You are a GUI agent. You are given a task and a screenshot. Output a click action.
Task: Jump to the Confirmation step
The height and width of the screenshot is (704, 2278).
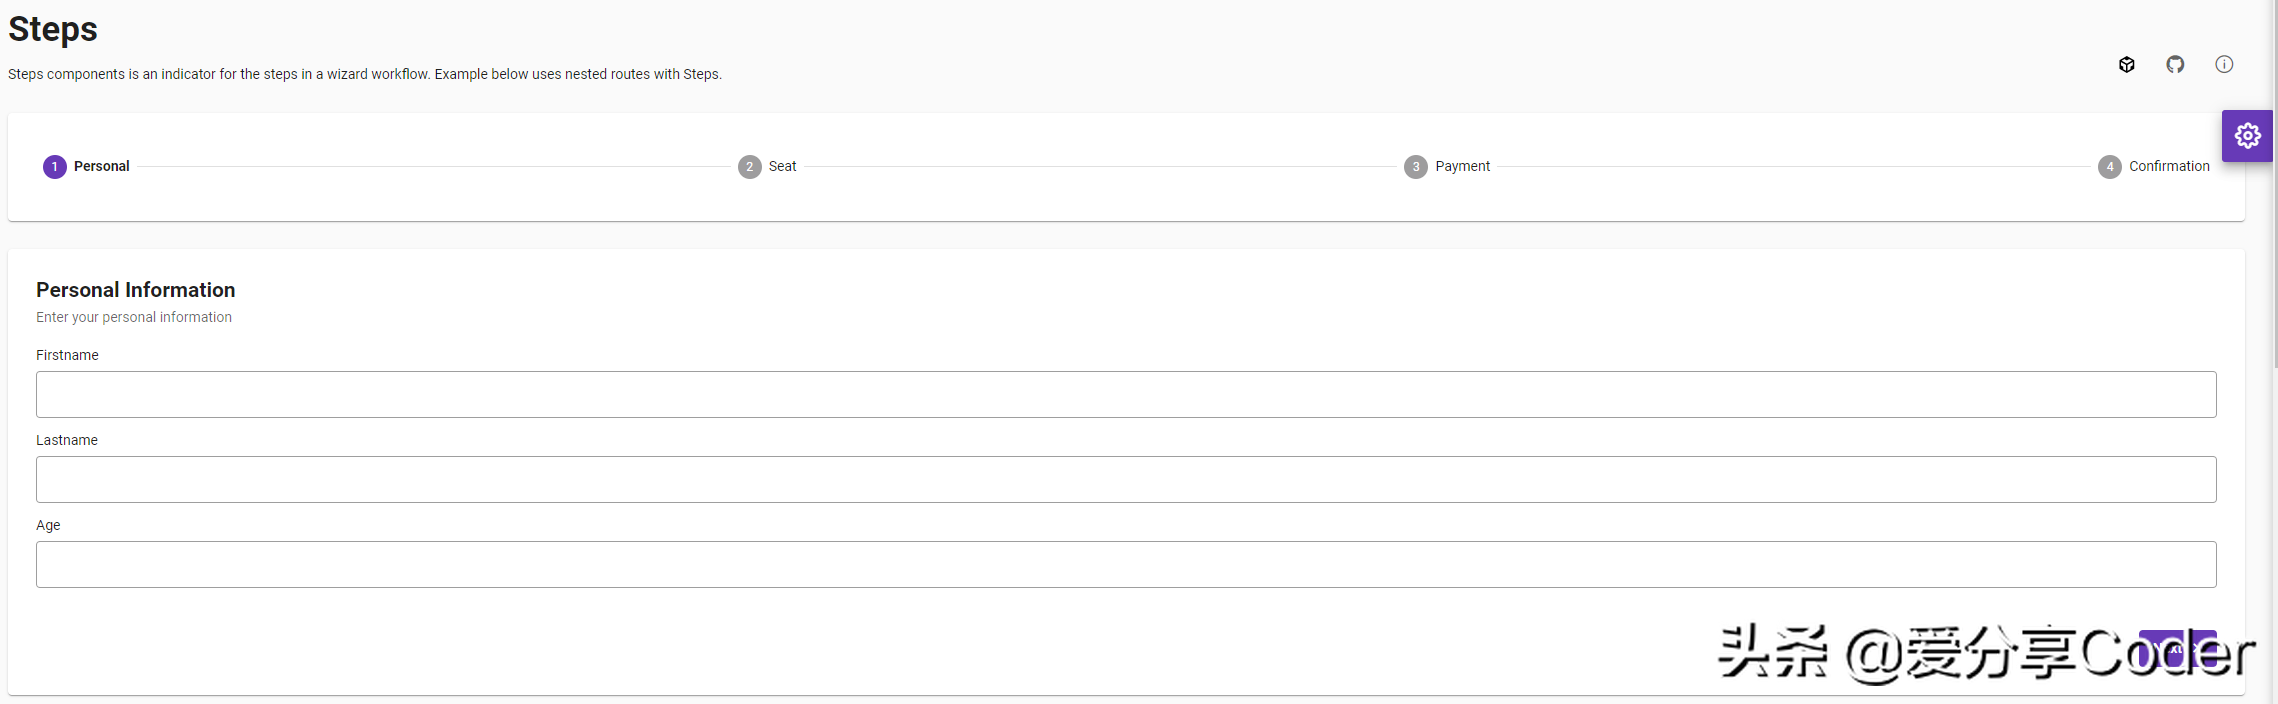tap(2169, 167)
